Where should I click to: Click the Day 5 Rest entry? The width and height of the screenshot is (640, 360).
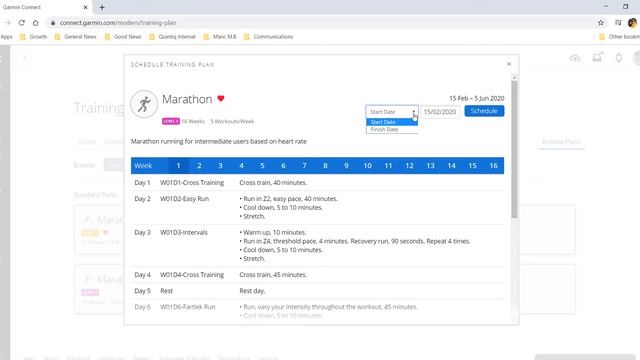tap(167, 291)
